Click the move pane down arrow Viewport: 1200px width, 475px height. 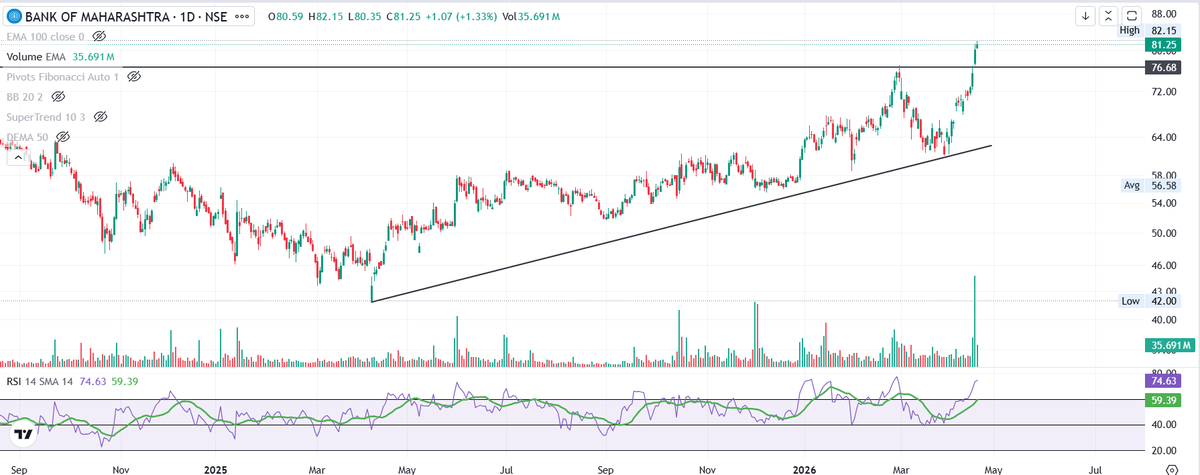[x=1086, y=16]
